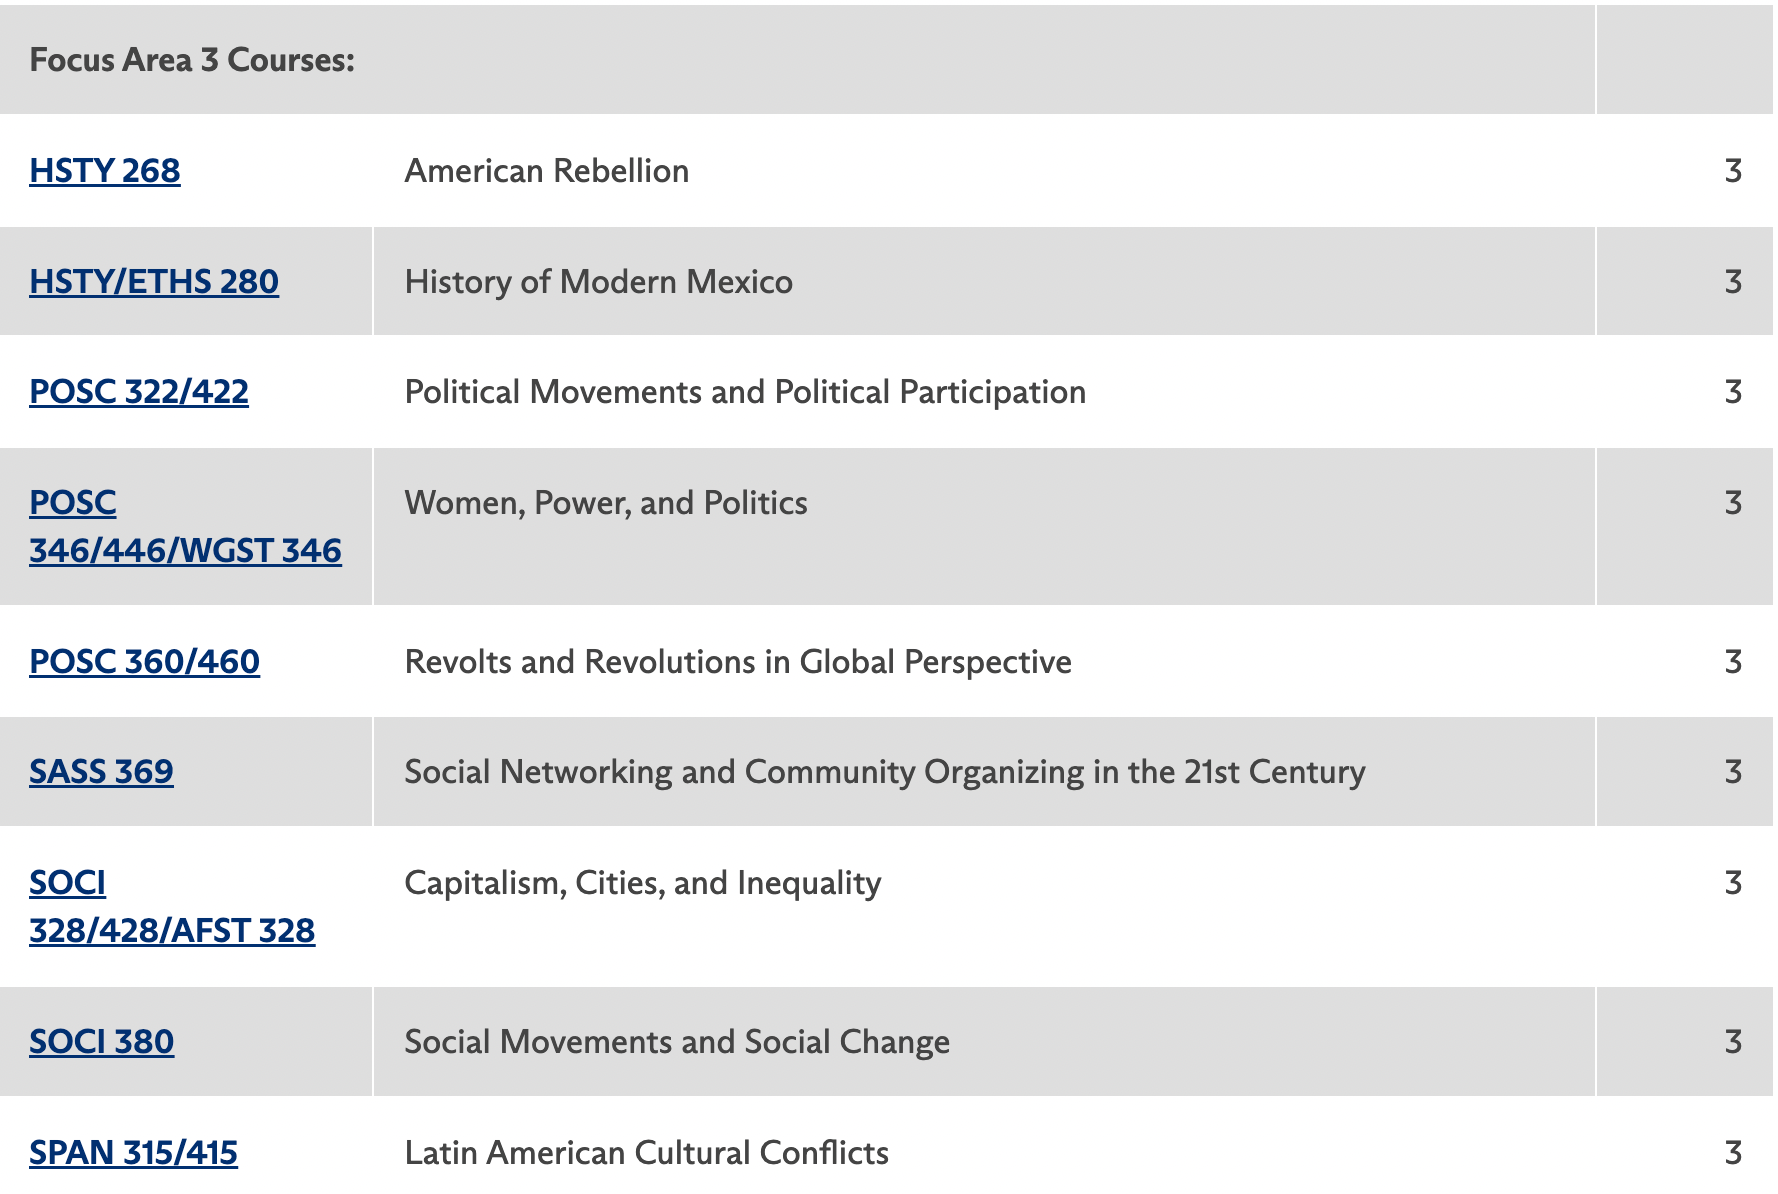
Task: Visit the SPAN 315/415 course link
Action: (133, 1153)
